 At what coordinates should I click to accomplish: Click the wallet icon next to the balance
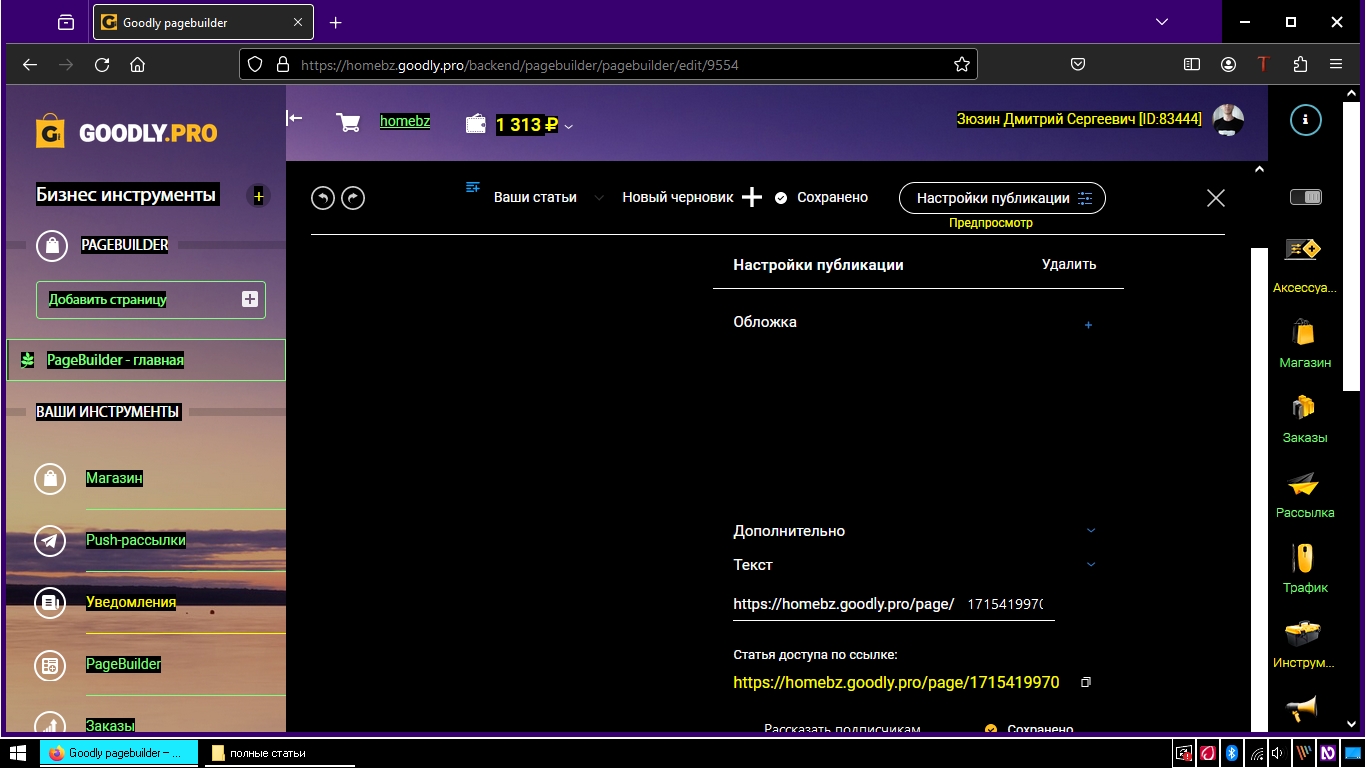point(476,124)
